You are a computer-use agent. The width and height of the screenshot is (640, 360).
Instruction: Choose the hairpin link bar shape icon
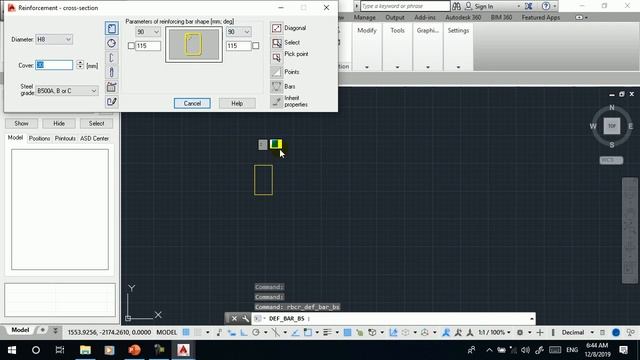111,72
